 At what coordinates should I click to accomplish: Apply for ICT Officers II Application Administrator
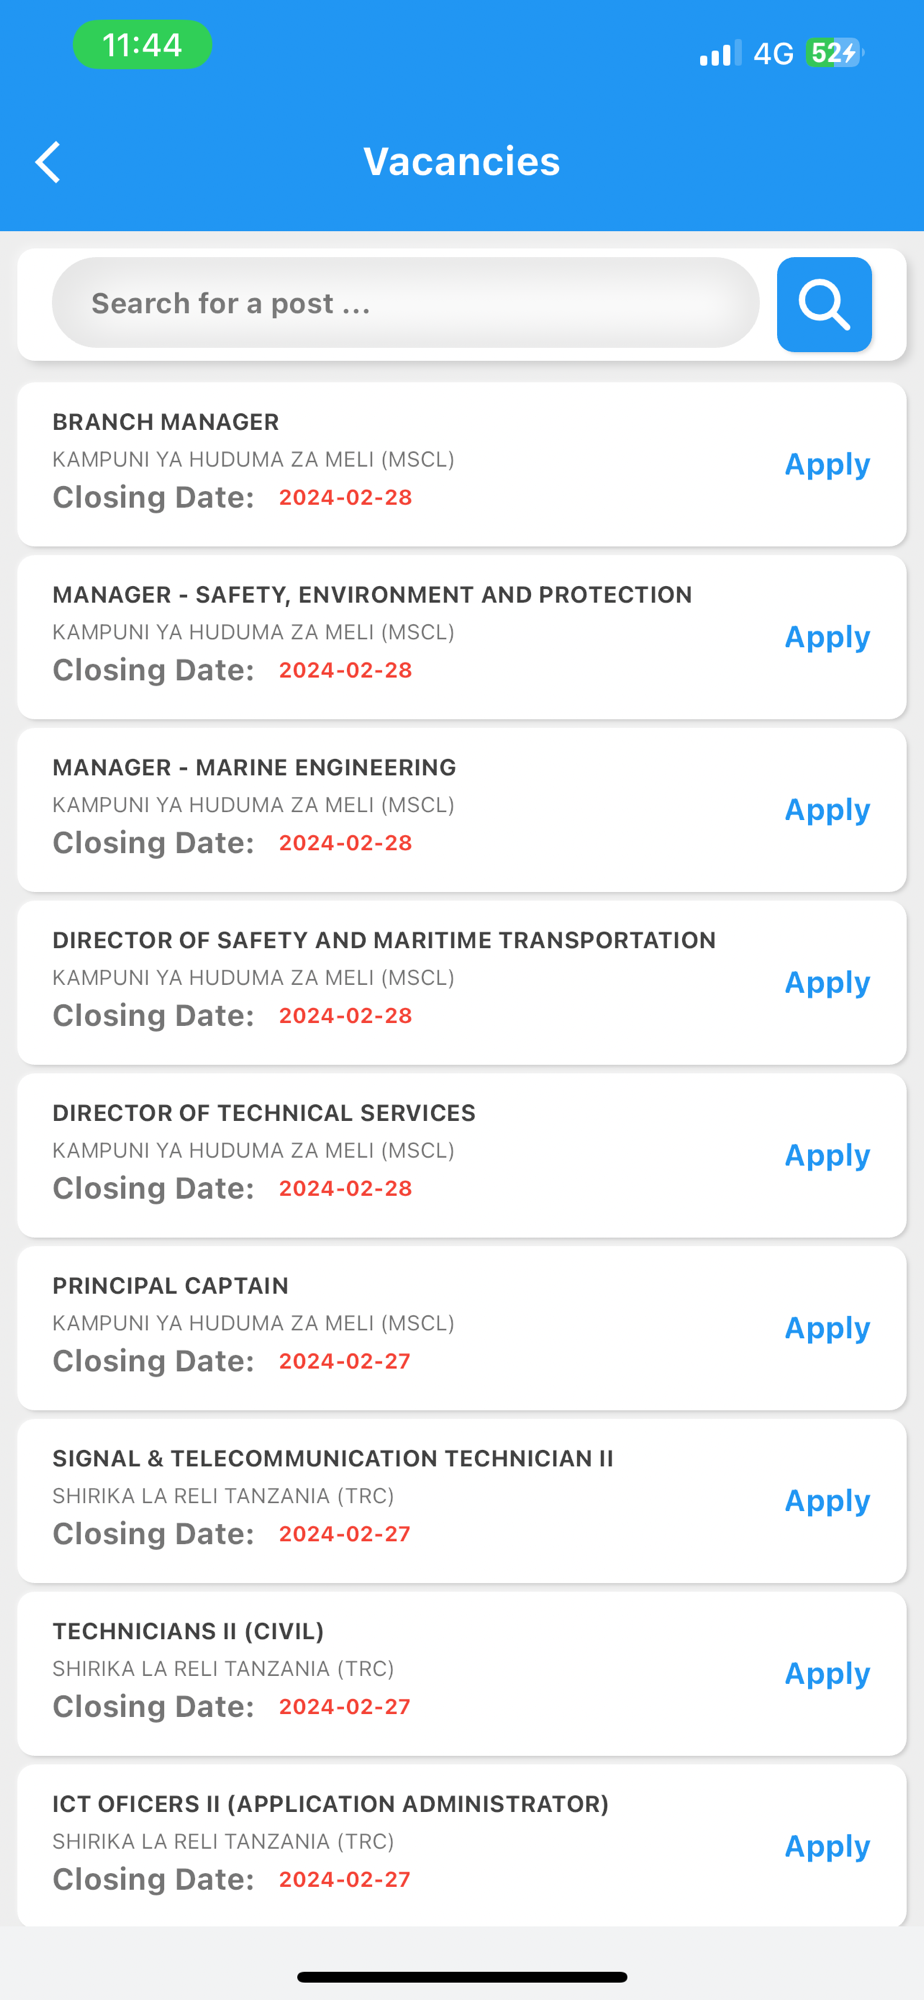tap(827, 1847)
